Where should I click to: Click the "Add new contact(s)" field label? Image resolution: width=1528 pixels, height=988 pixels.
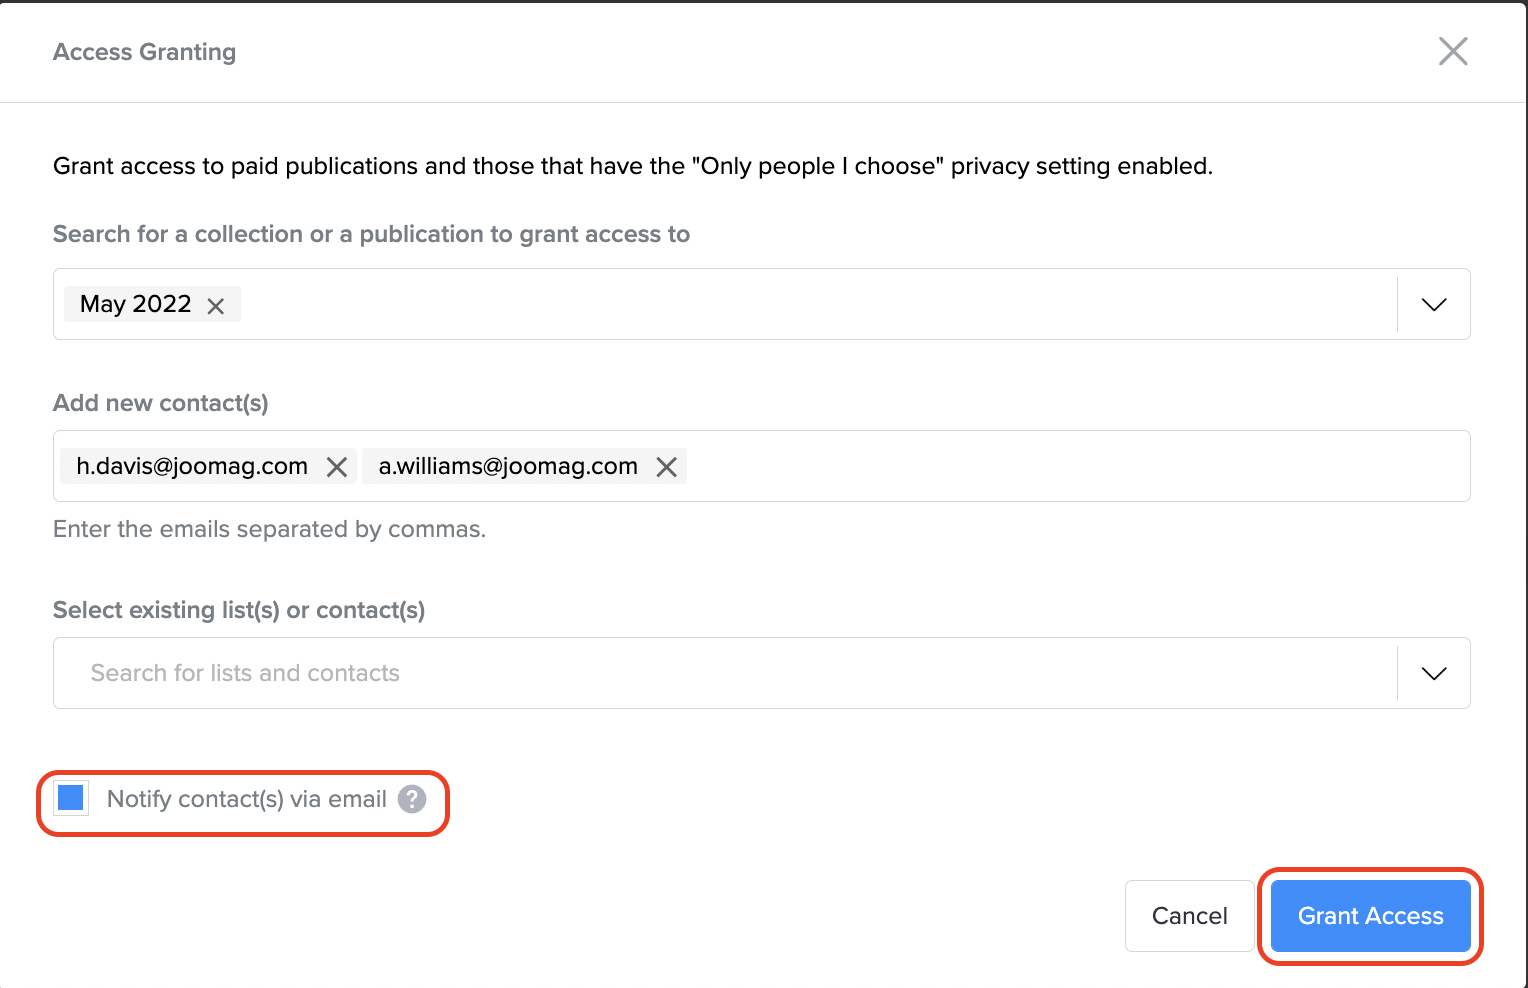(x=161, y=403)
